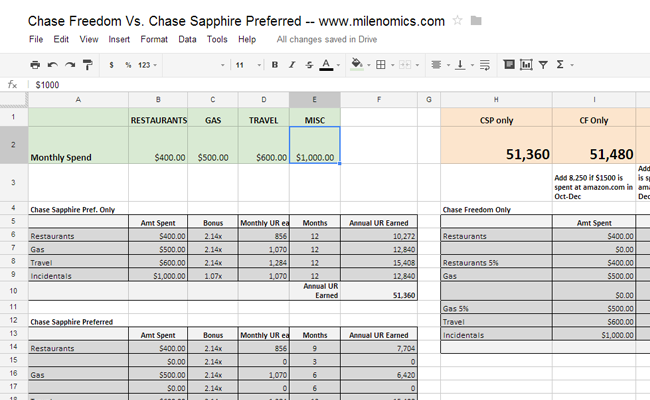
Task: Open the Help menu
Action: (247, 39)
